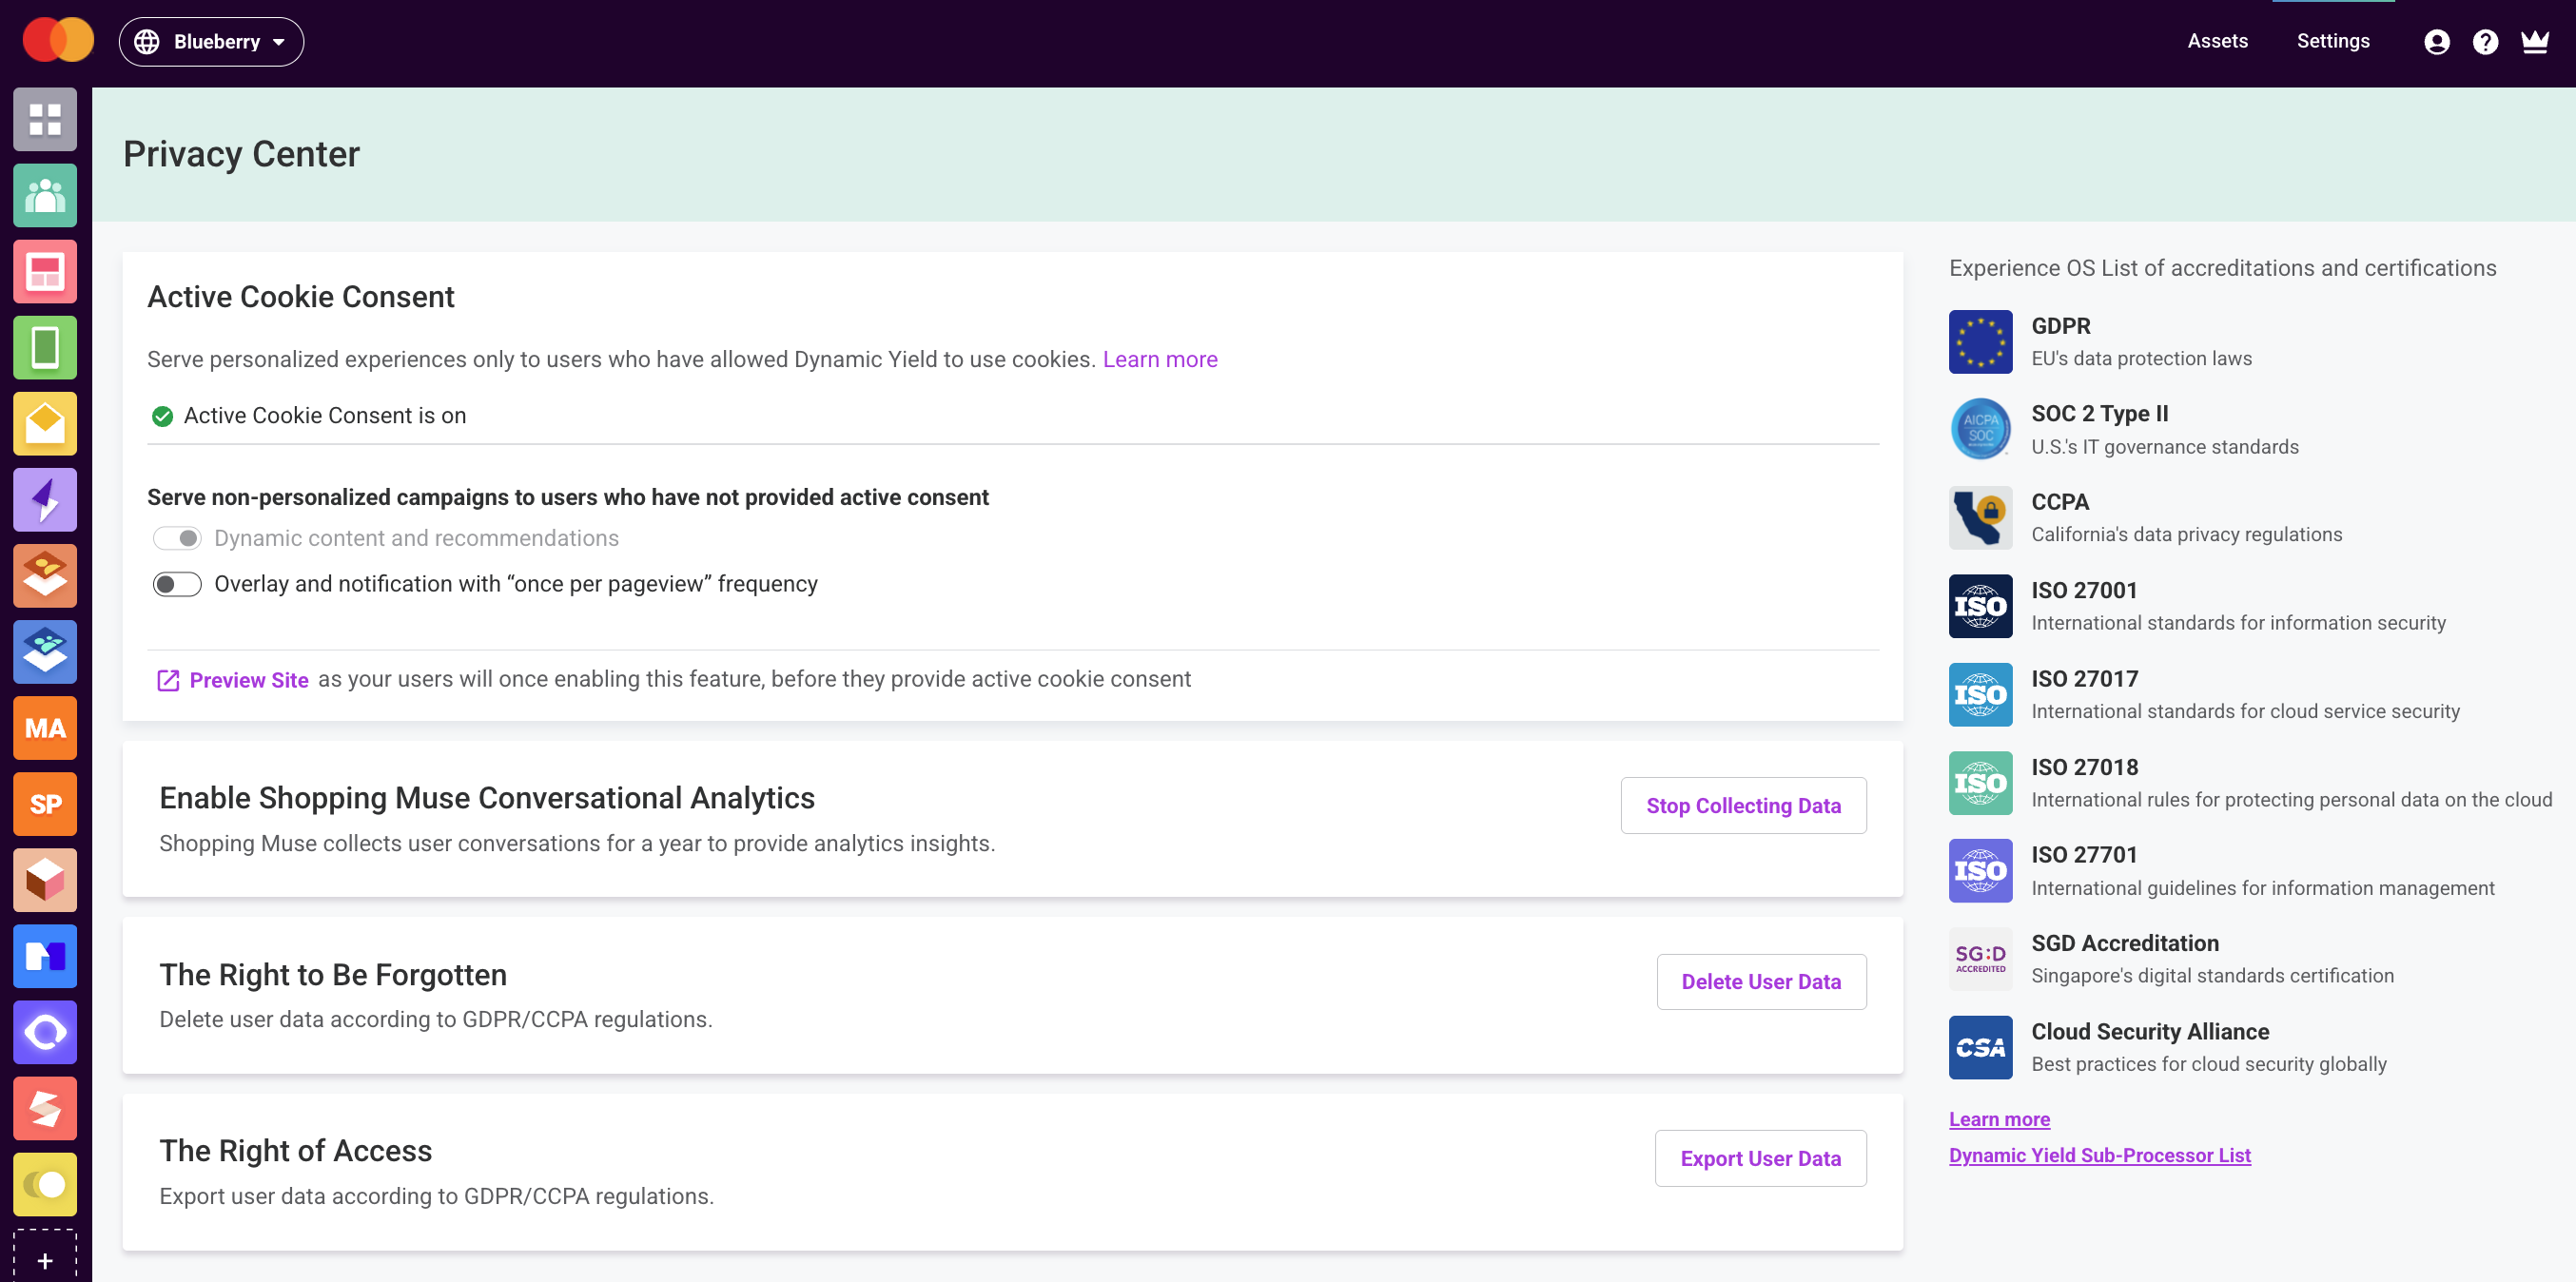Image resolution: width=2576 pixels, height=1282 pixels.
Task: Open the dashboard grid icon in sidebar
Action: click(x=45, y=120)
